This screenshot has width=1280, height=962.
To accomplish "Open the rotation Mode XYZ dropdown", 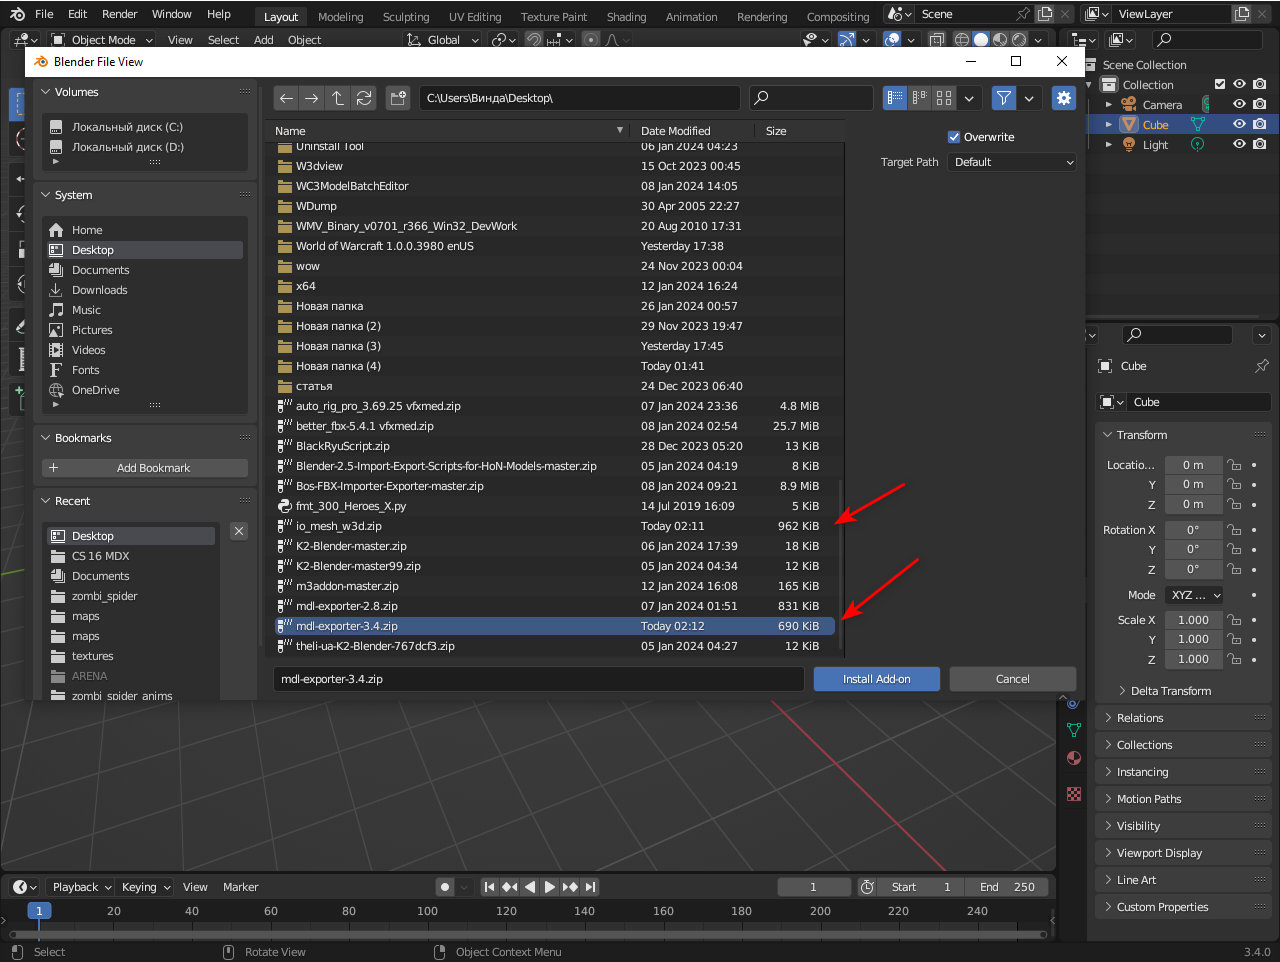I will point(1195,595).
